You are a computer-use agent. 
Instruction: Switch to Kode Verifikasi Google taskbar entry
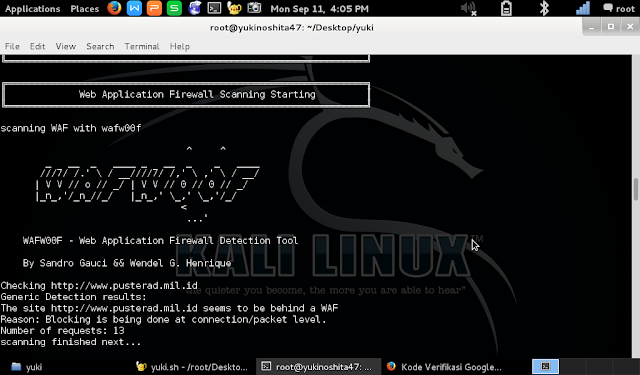444,367
